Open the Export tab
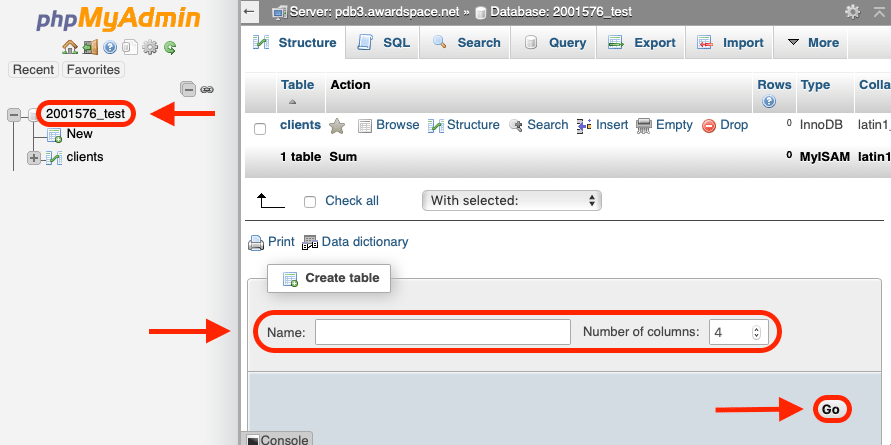 [x=642, y=43]
